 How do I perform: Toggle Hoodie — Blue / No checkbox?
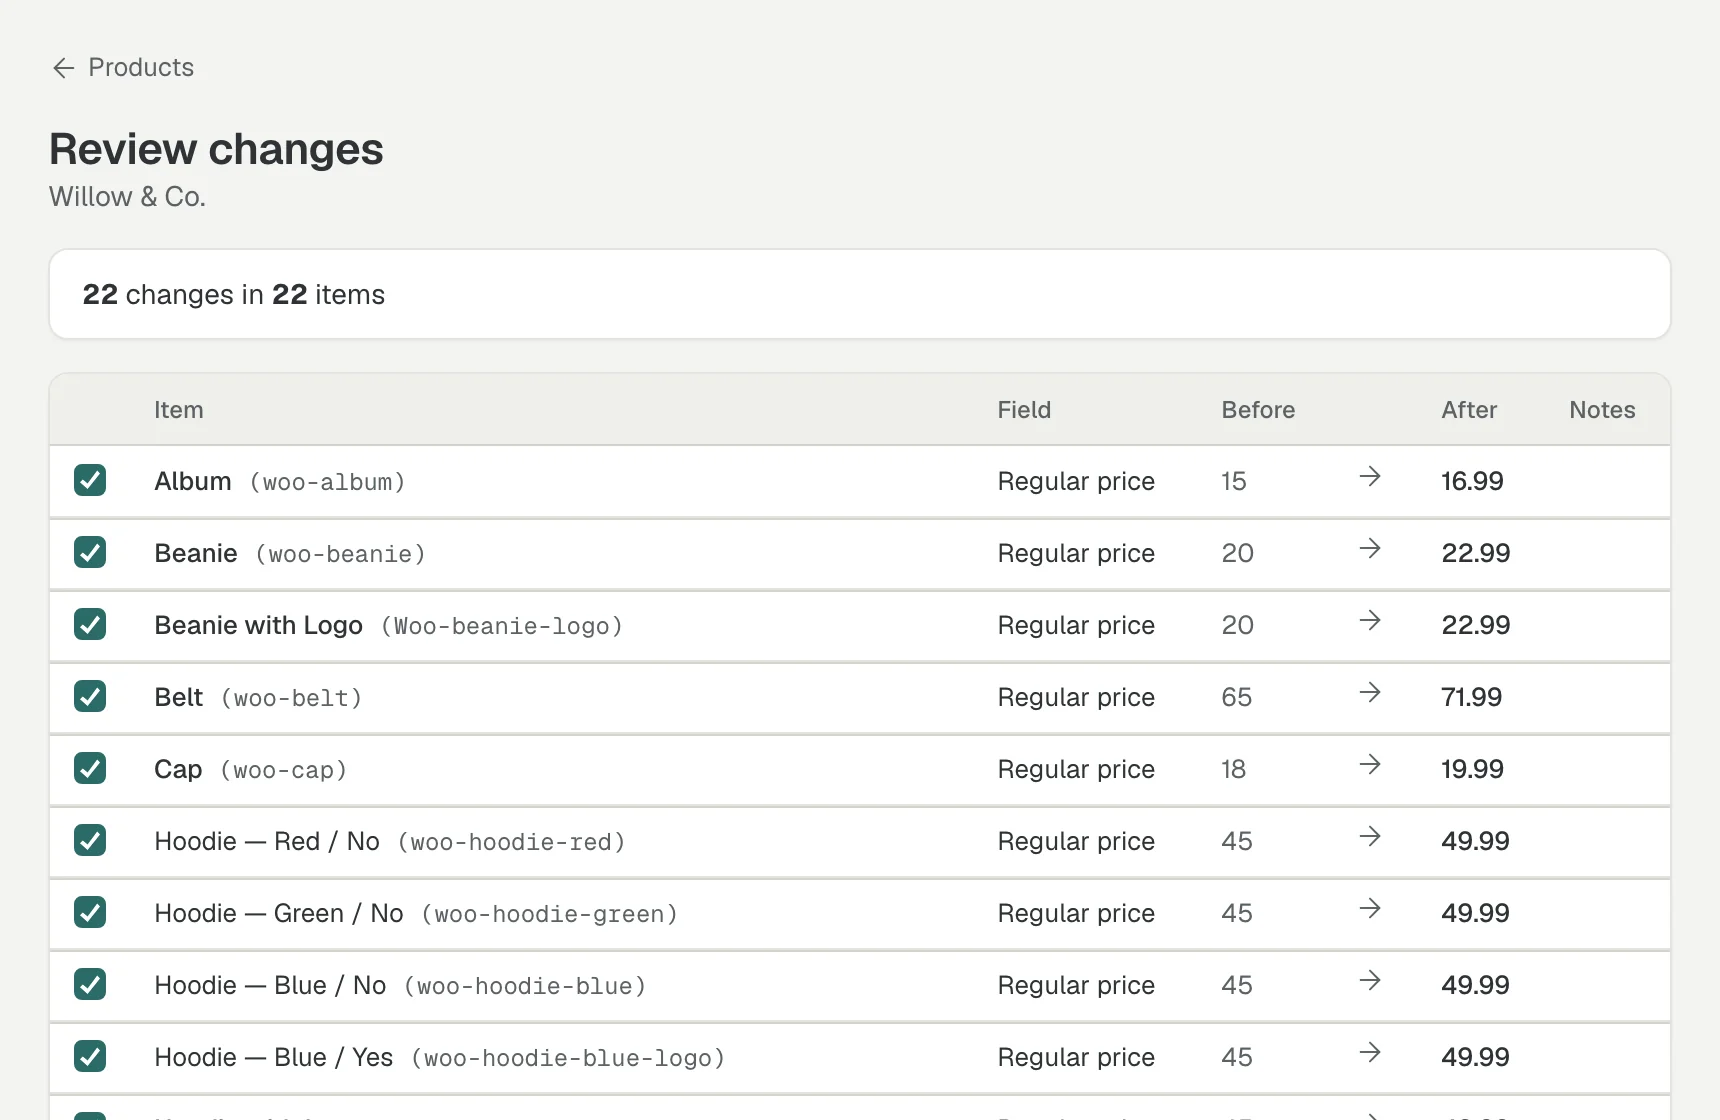[90, 984]
